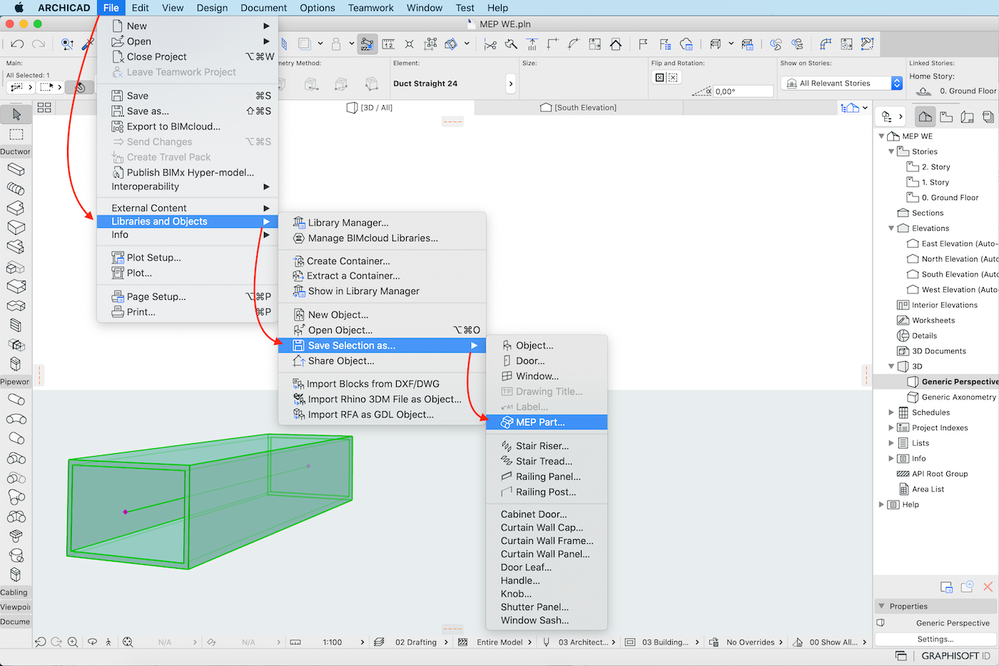Open the Help menu in menu bar
Screen dimensions: 999x666
click(x=498, y=8)
